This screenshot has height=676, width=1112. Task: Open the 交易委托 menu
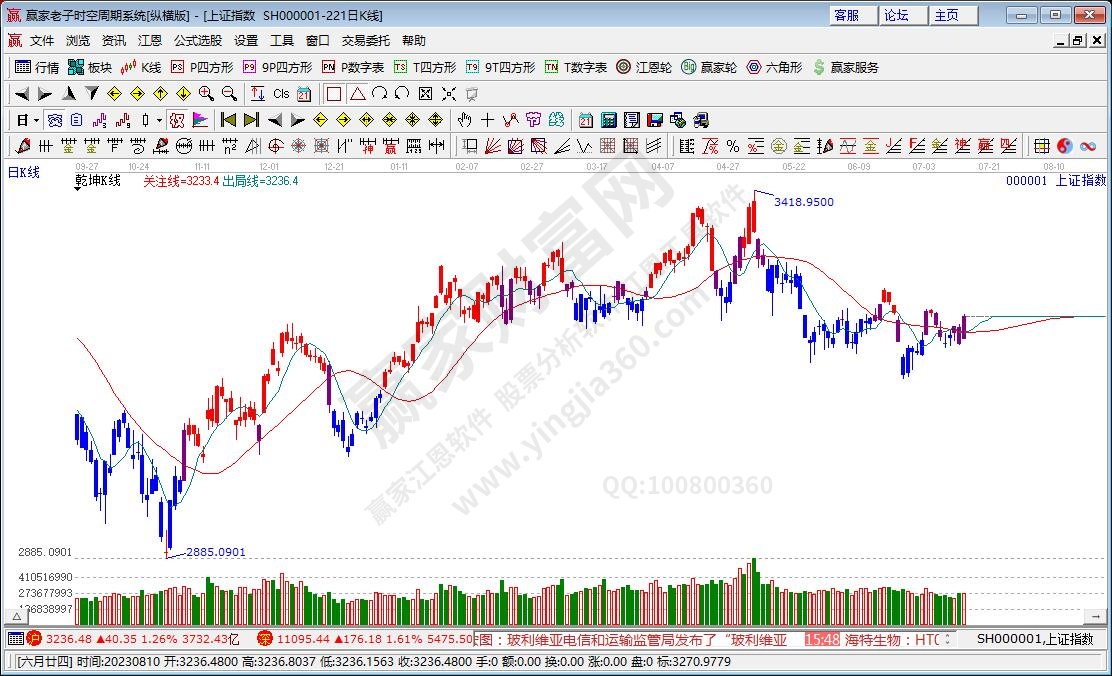(x=365, y=41)
